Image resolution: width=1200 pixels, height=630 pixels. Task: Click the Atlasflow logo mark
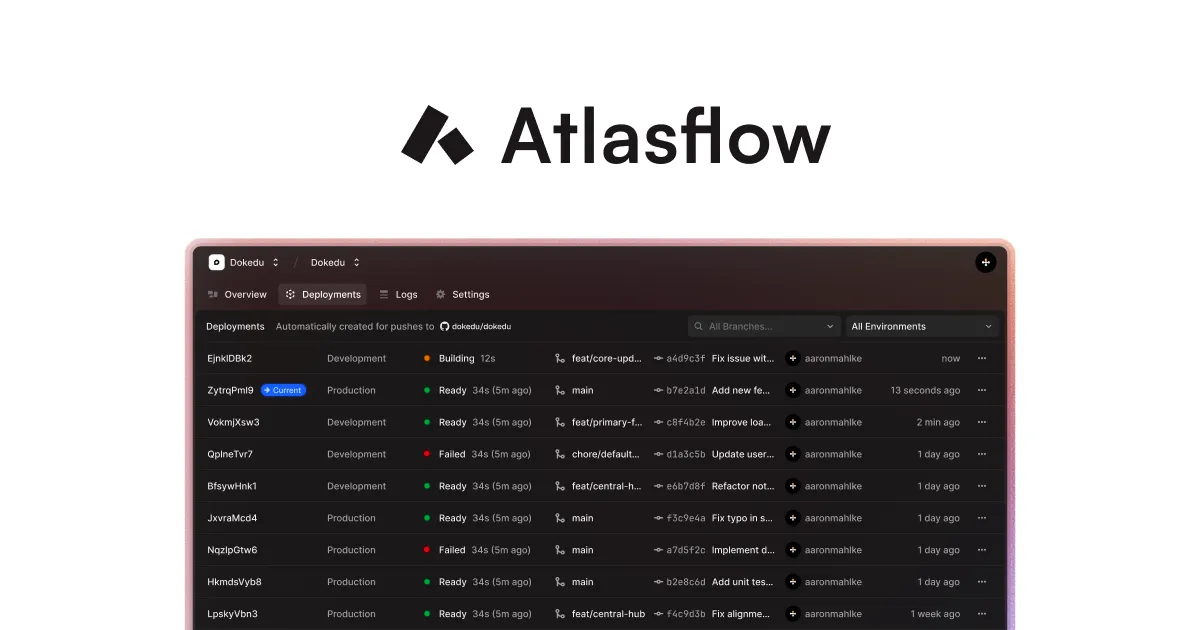coord(437,135)
